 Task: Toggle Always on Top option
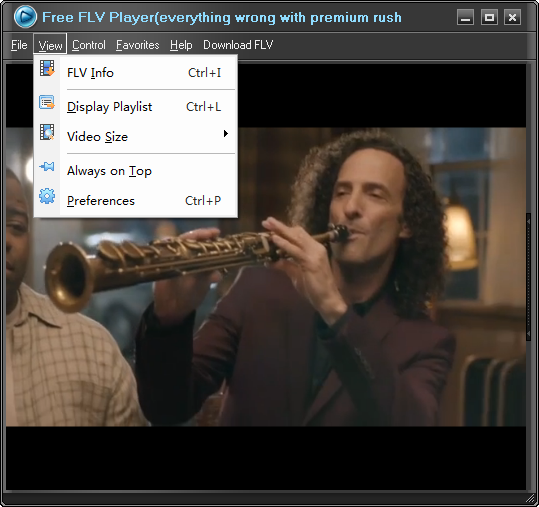[x=135, y=171]
